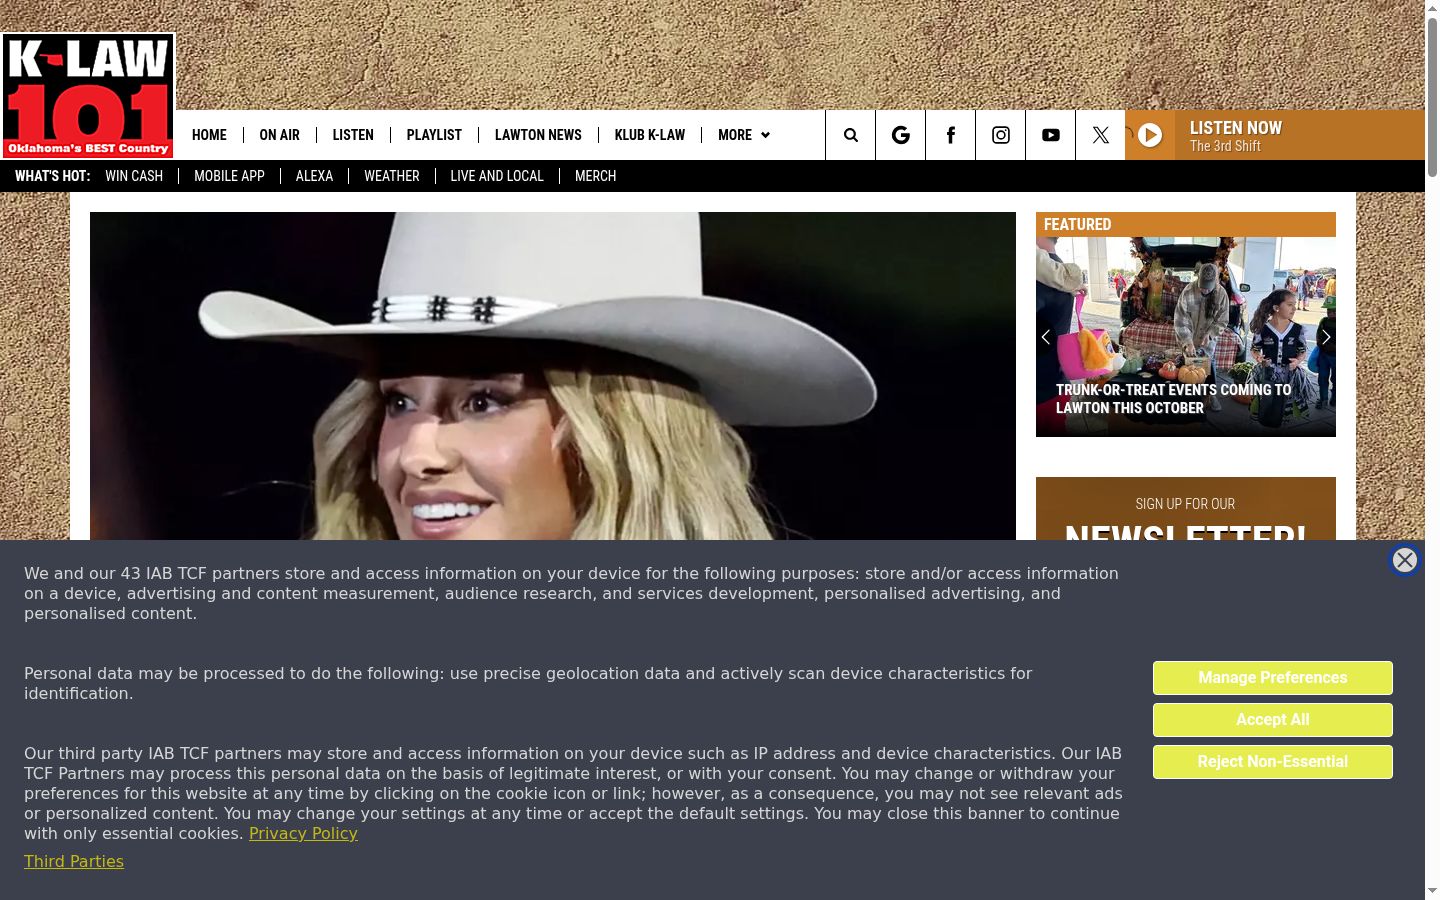
Task: Open the Live and Local link
Action: click(497, 176)
